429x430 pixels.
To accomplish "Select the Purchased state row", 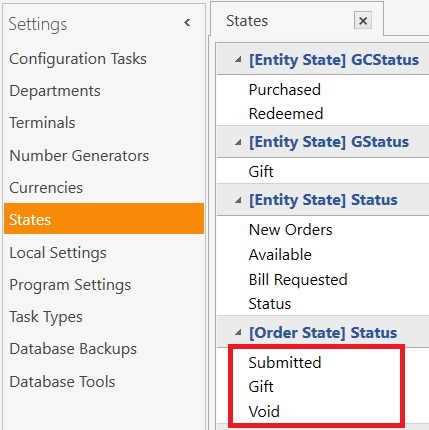I will coord(323,90).
